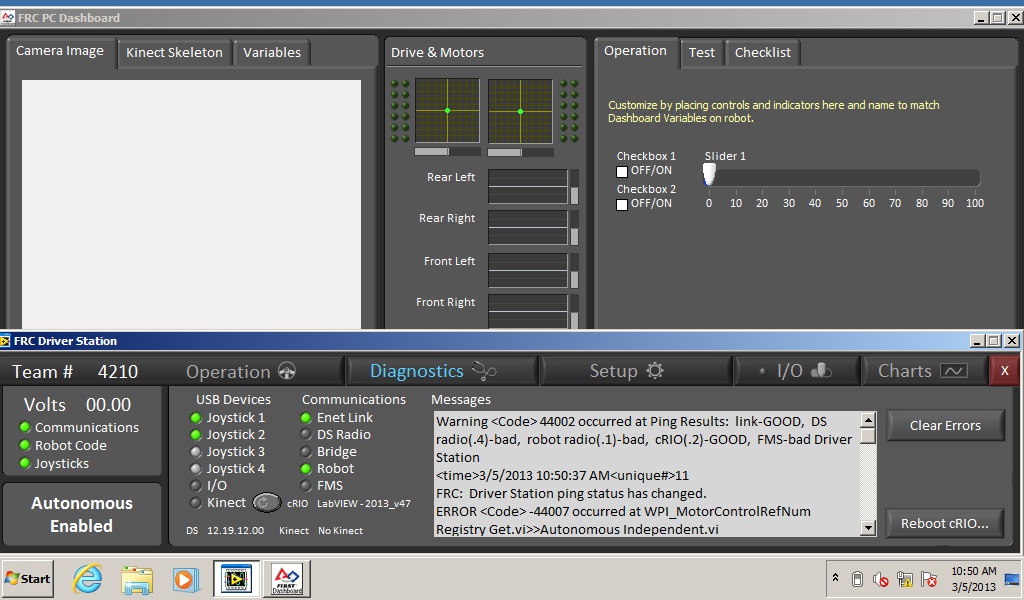Click the muted volume tray icon
1024x600 pixels.
tap(880, 579)
